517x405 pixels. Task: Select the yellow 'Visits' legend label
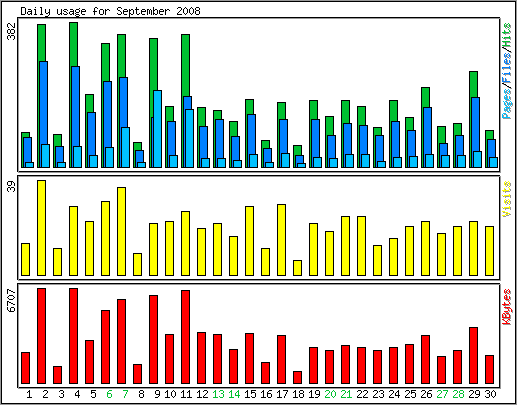tap(507, 199)
